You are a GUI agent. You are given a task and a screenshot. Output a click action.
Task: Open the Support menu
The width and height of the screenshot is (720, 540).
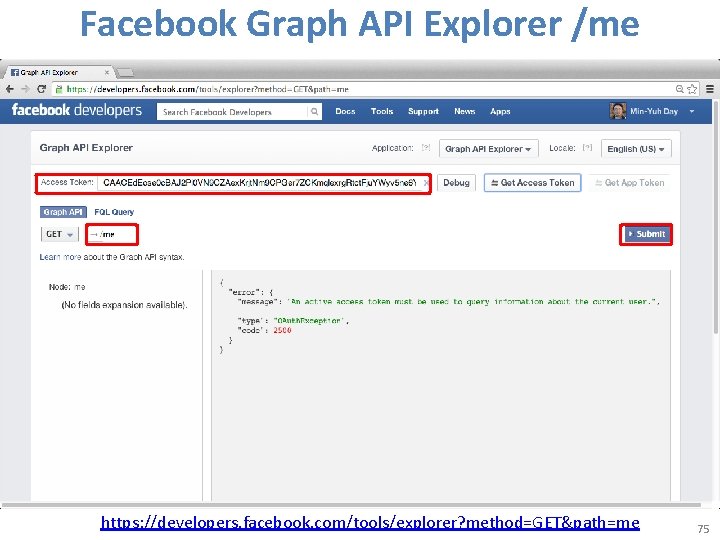[x=423, y=111]
